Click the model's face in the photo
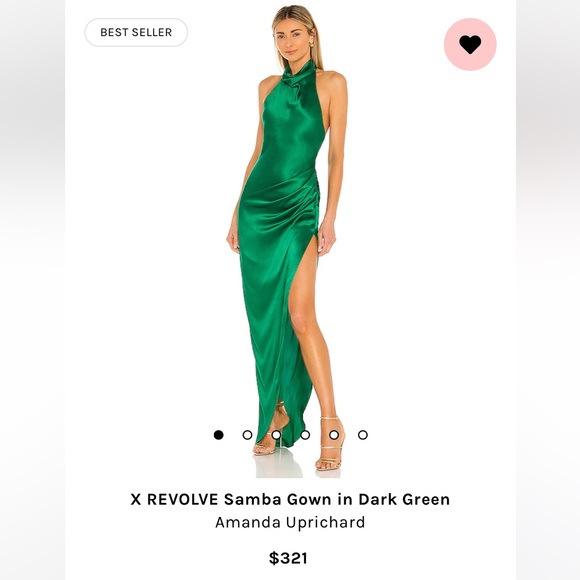The height and width of the screenshot is (580, 580). [295, 39]
